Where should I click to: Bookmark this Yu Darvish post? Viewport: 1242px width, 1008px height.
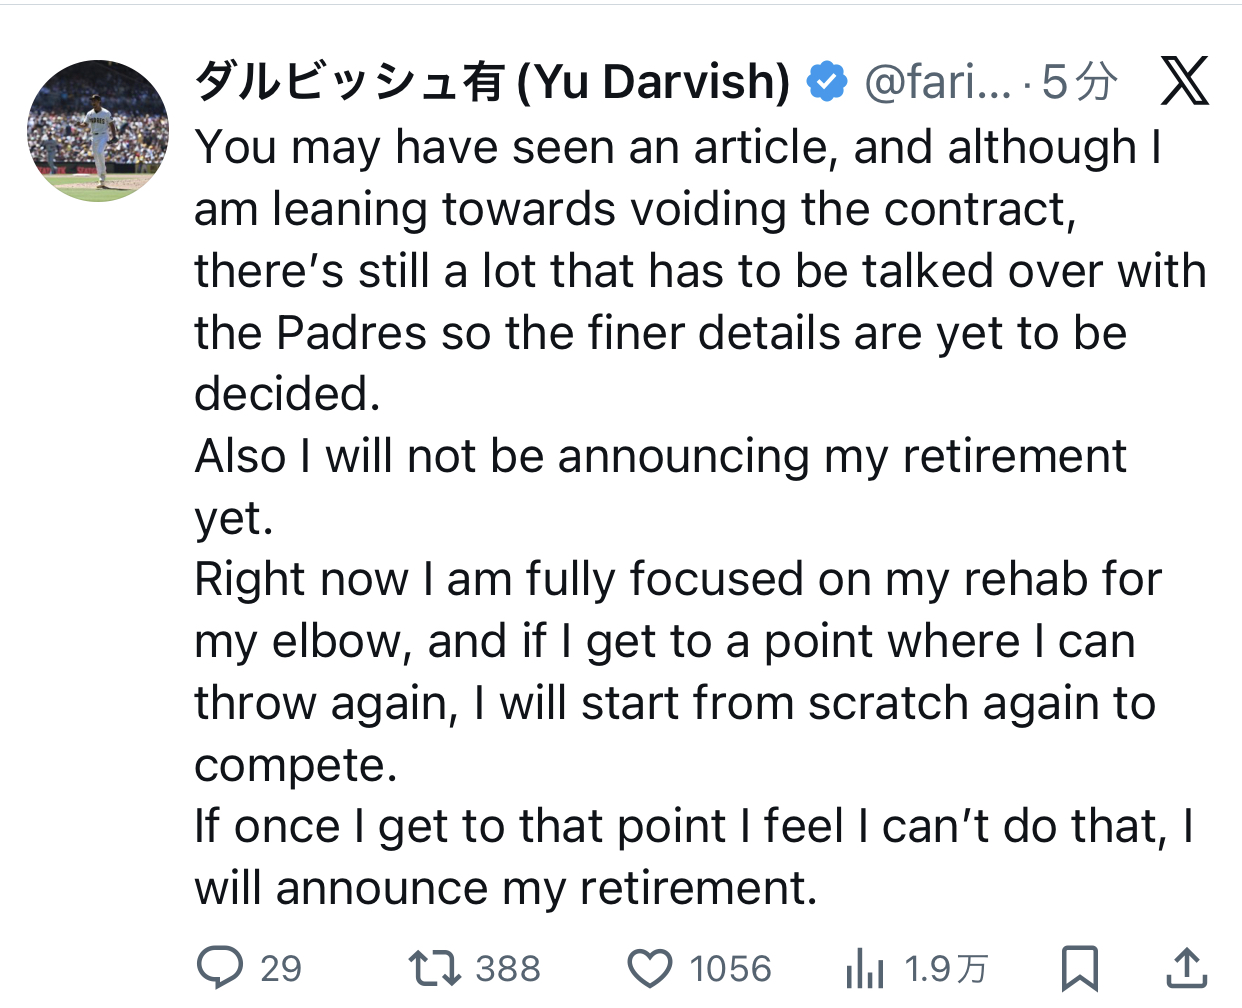1080,968
